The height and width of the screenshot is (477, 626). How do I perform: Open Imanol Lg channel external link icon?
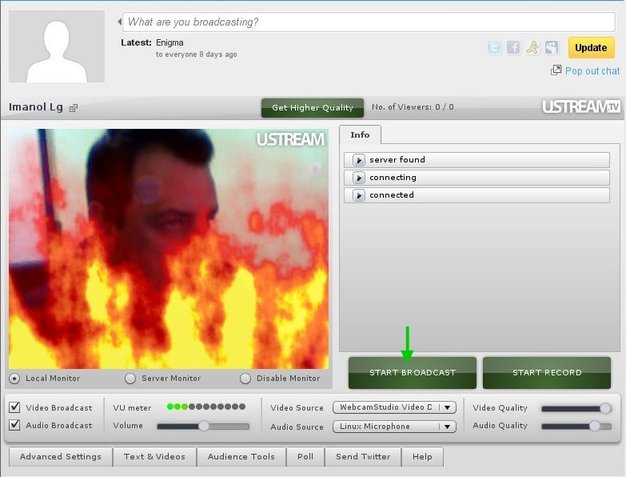click(73, 108)
